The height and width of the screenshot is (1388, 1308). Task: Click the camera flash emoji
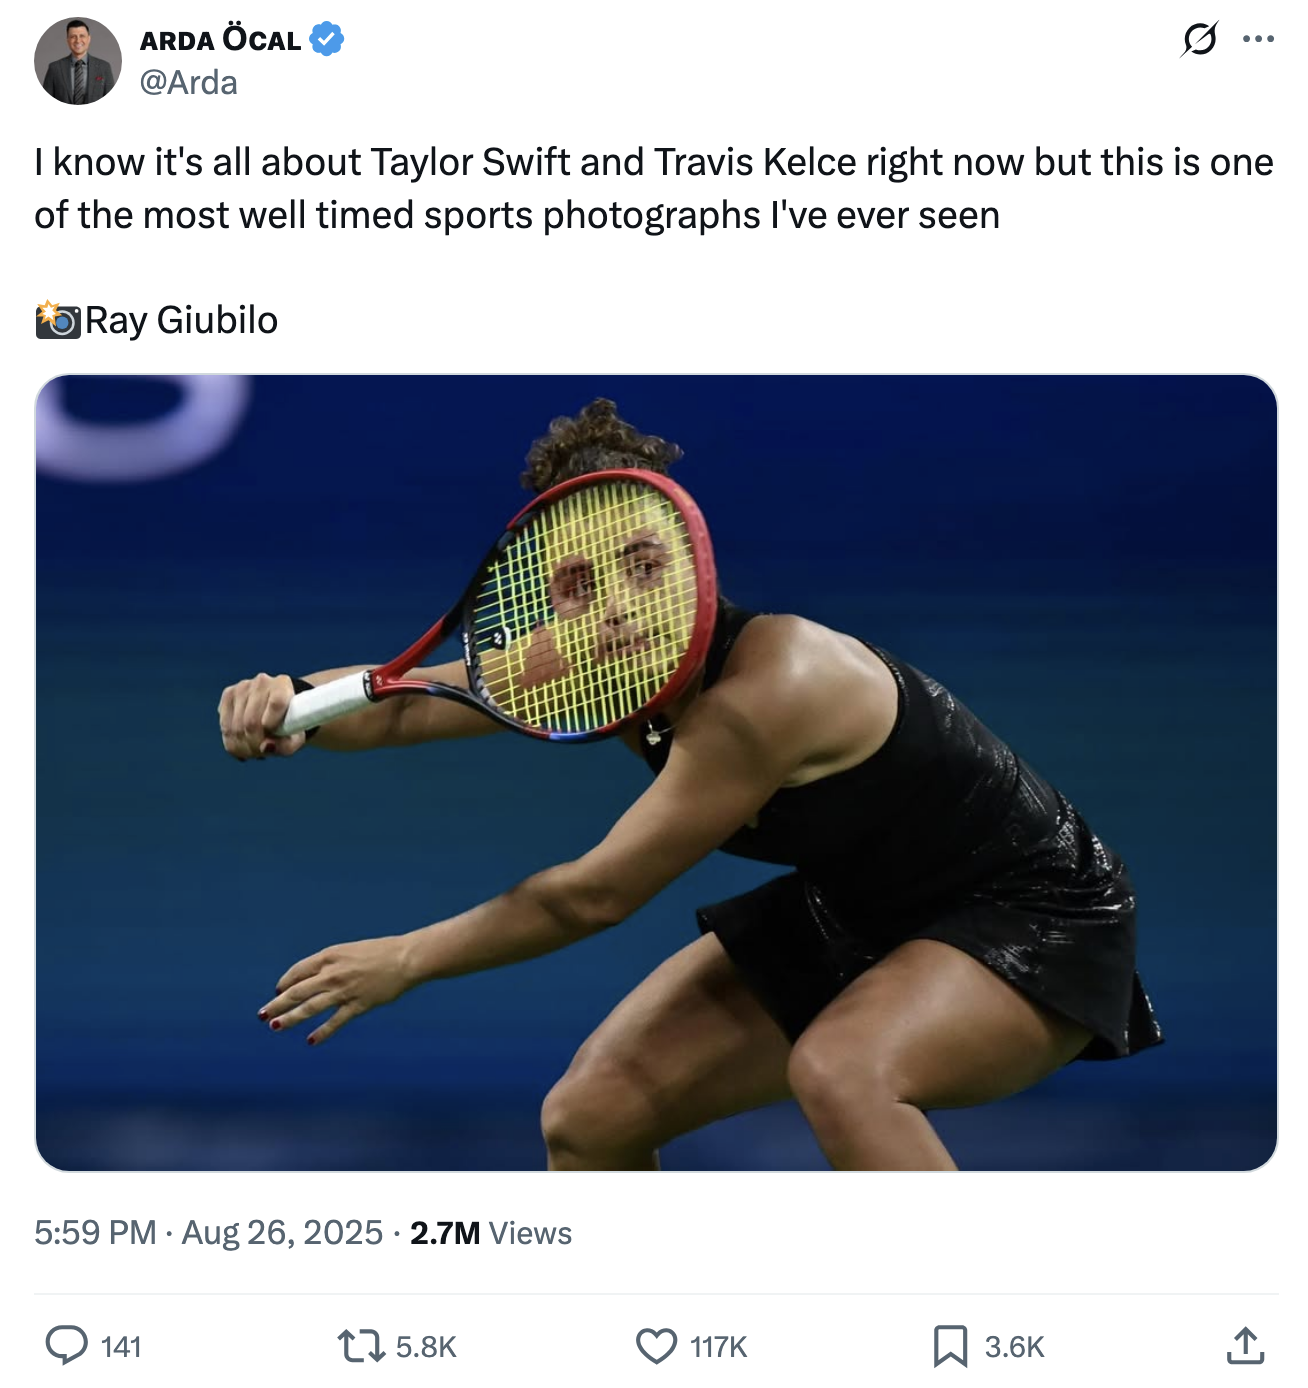(x=58, y=319)
